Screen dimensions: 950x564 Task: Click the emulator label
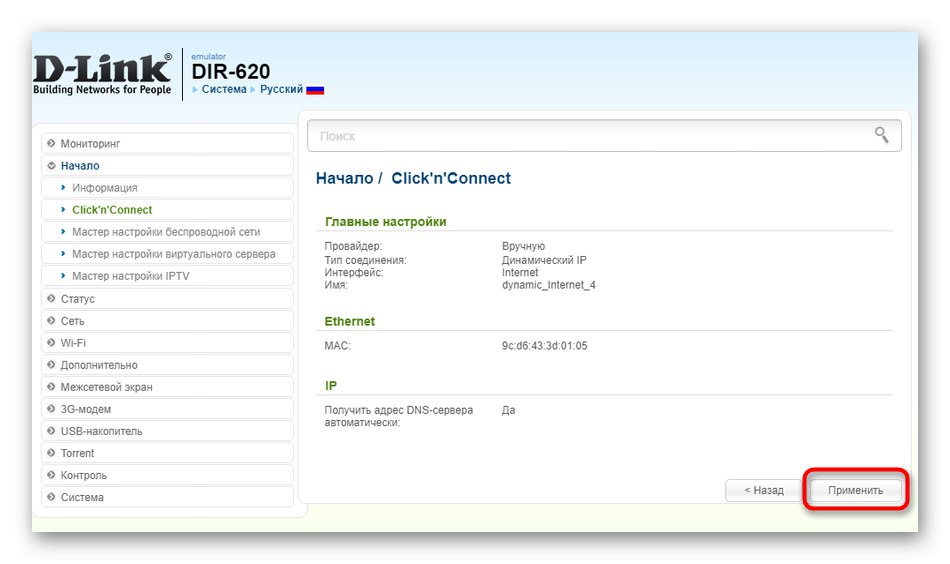click(208, 56)
